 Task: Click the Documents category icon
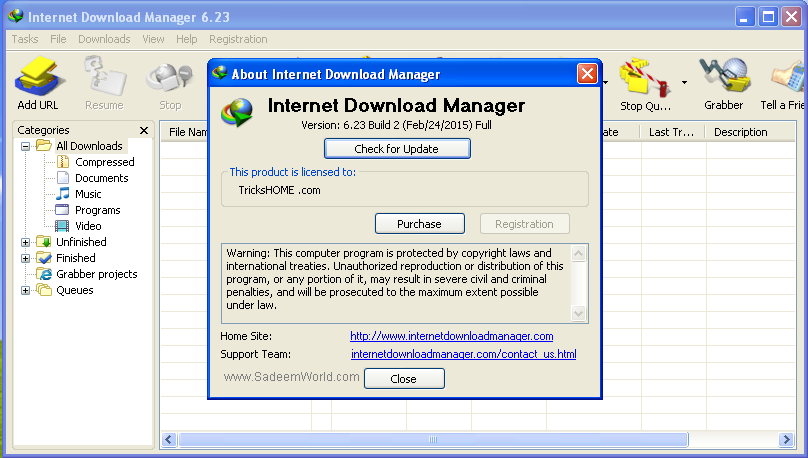63,178
